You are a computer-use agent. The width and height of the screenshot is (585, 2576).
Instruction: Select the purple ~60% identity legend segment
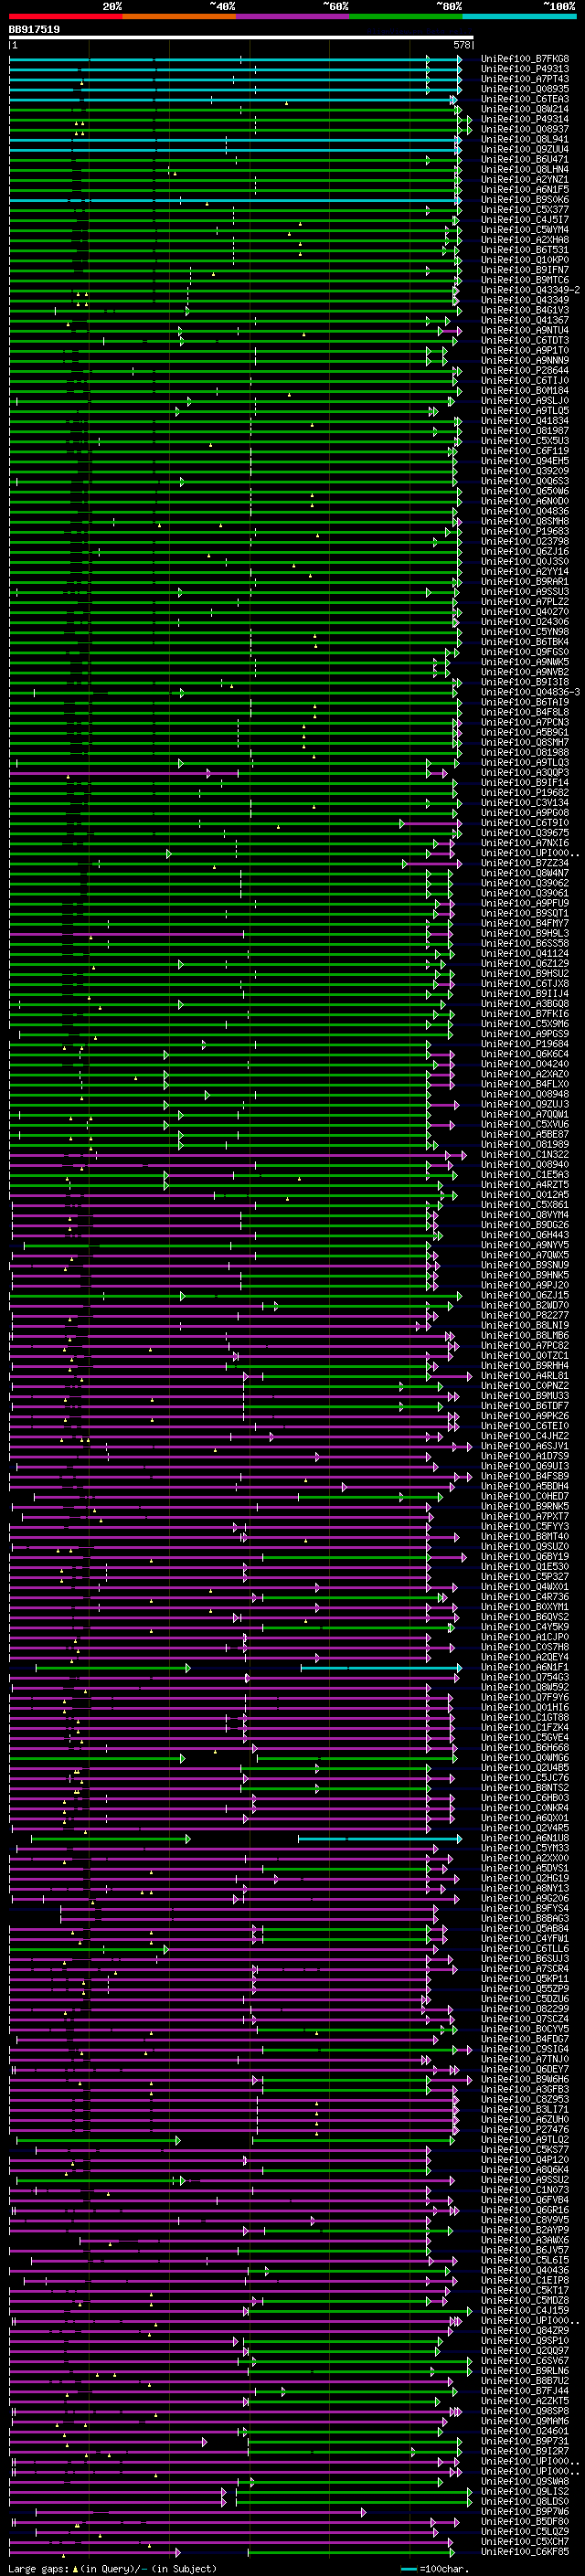(292, 16)
